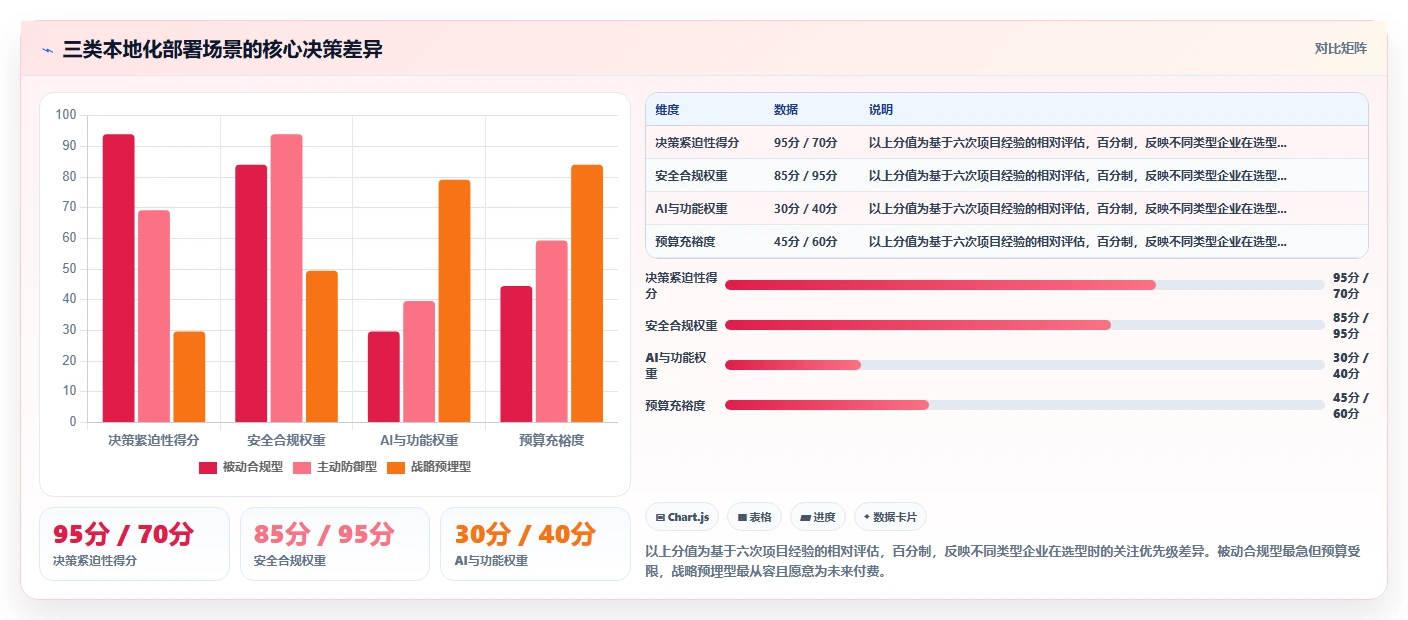Click the 数据卡片 chip

[x=890, y=517]
